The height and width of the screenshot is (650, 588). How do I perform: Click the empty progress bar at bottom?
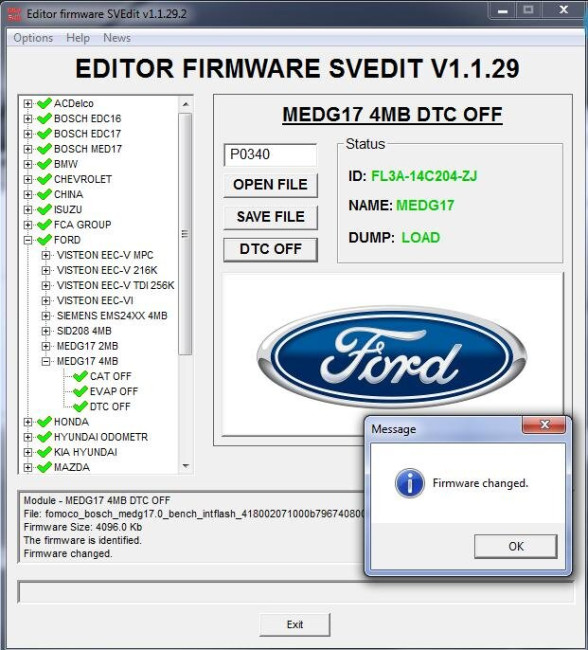(x=296, y=593)
